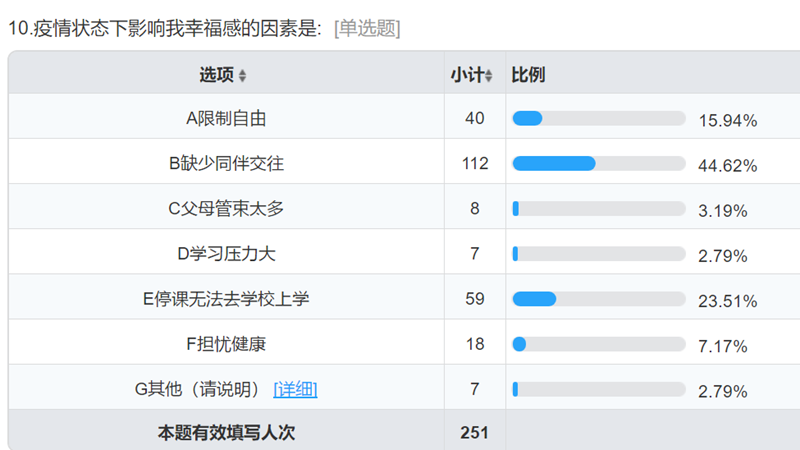Select the A限制自由 option row

[x=404, y=116]
